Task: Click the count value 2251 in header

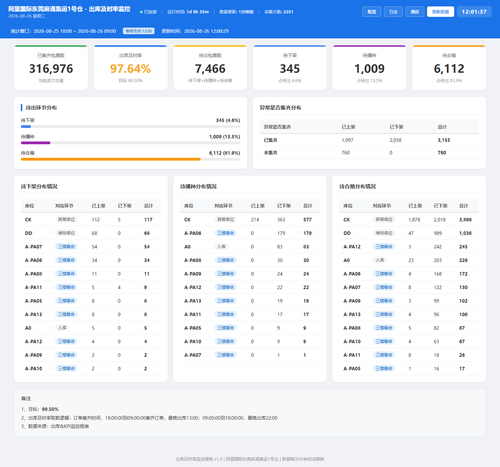Action: 288,12
